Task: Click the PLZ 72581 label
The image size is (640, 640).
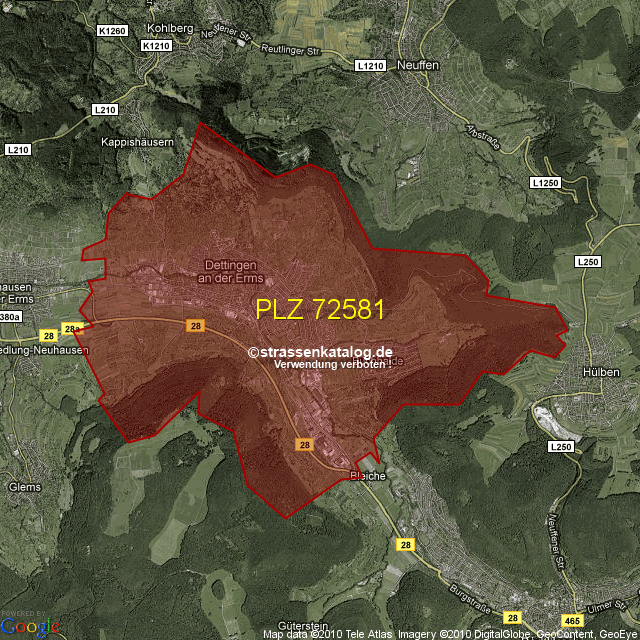Action: (x=320, y=309)
